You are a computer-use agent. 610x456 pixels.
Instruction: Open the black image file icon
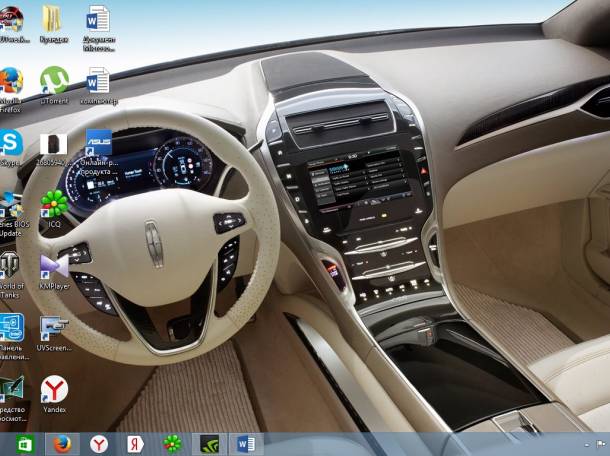[54, 144]
